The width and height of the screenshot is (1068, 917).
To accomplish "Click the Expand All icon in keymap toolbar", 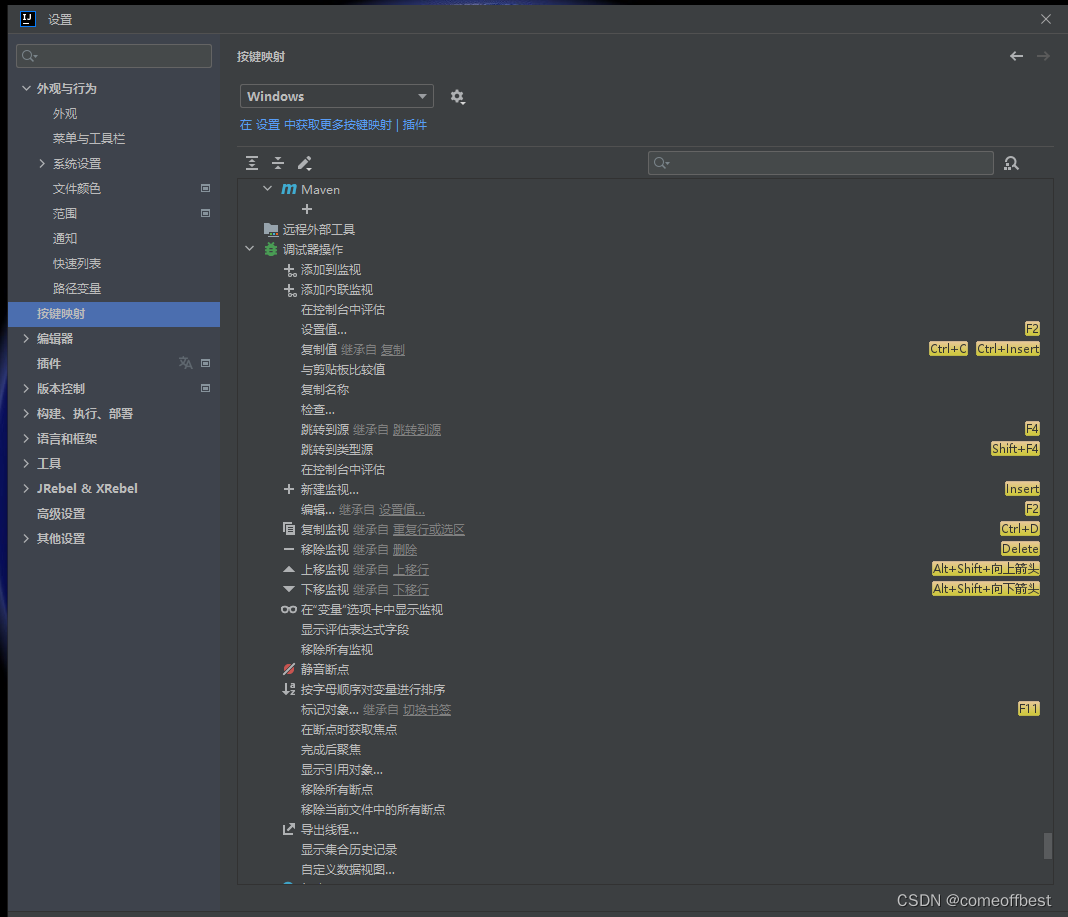I will 251,163.
